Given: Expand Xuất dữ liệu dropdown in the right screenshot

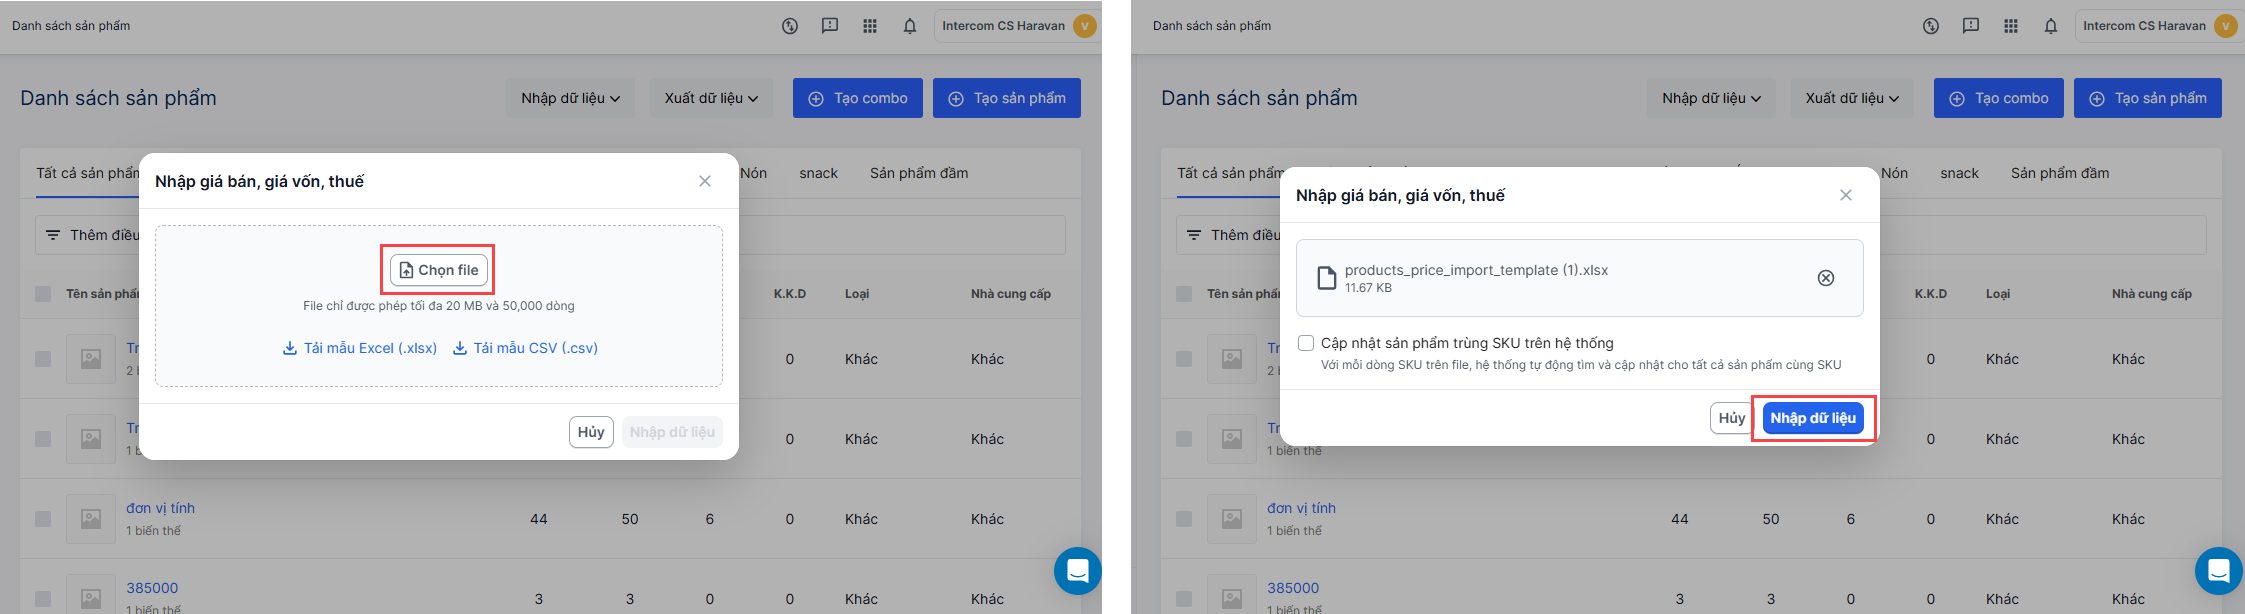Looking at the screenshot, I should pos(1851,98).
